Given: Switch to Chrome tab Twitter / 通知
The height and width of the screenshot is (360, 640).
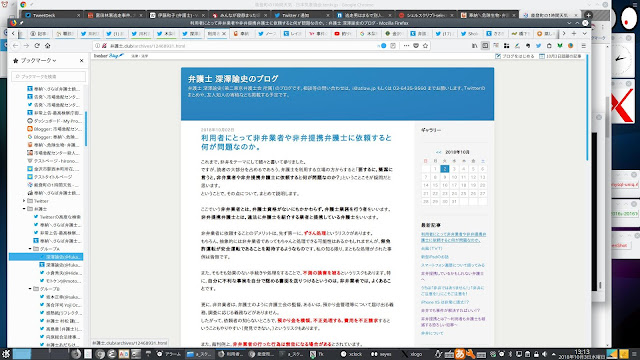Looking at the screenshot, I should pos(301,15).
